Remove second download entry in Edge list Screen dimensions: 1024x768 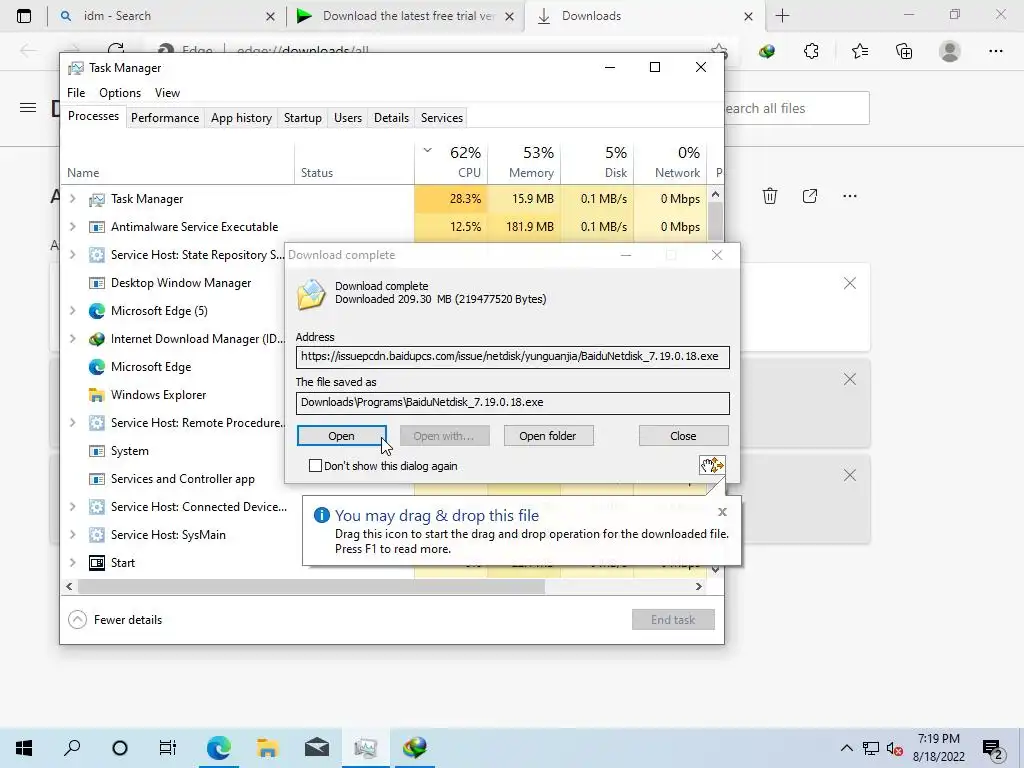(x=850, y=379)
